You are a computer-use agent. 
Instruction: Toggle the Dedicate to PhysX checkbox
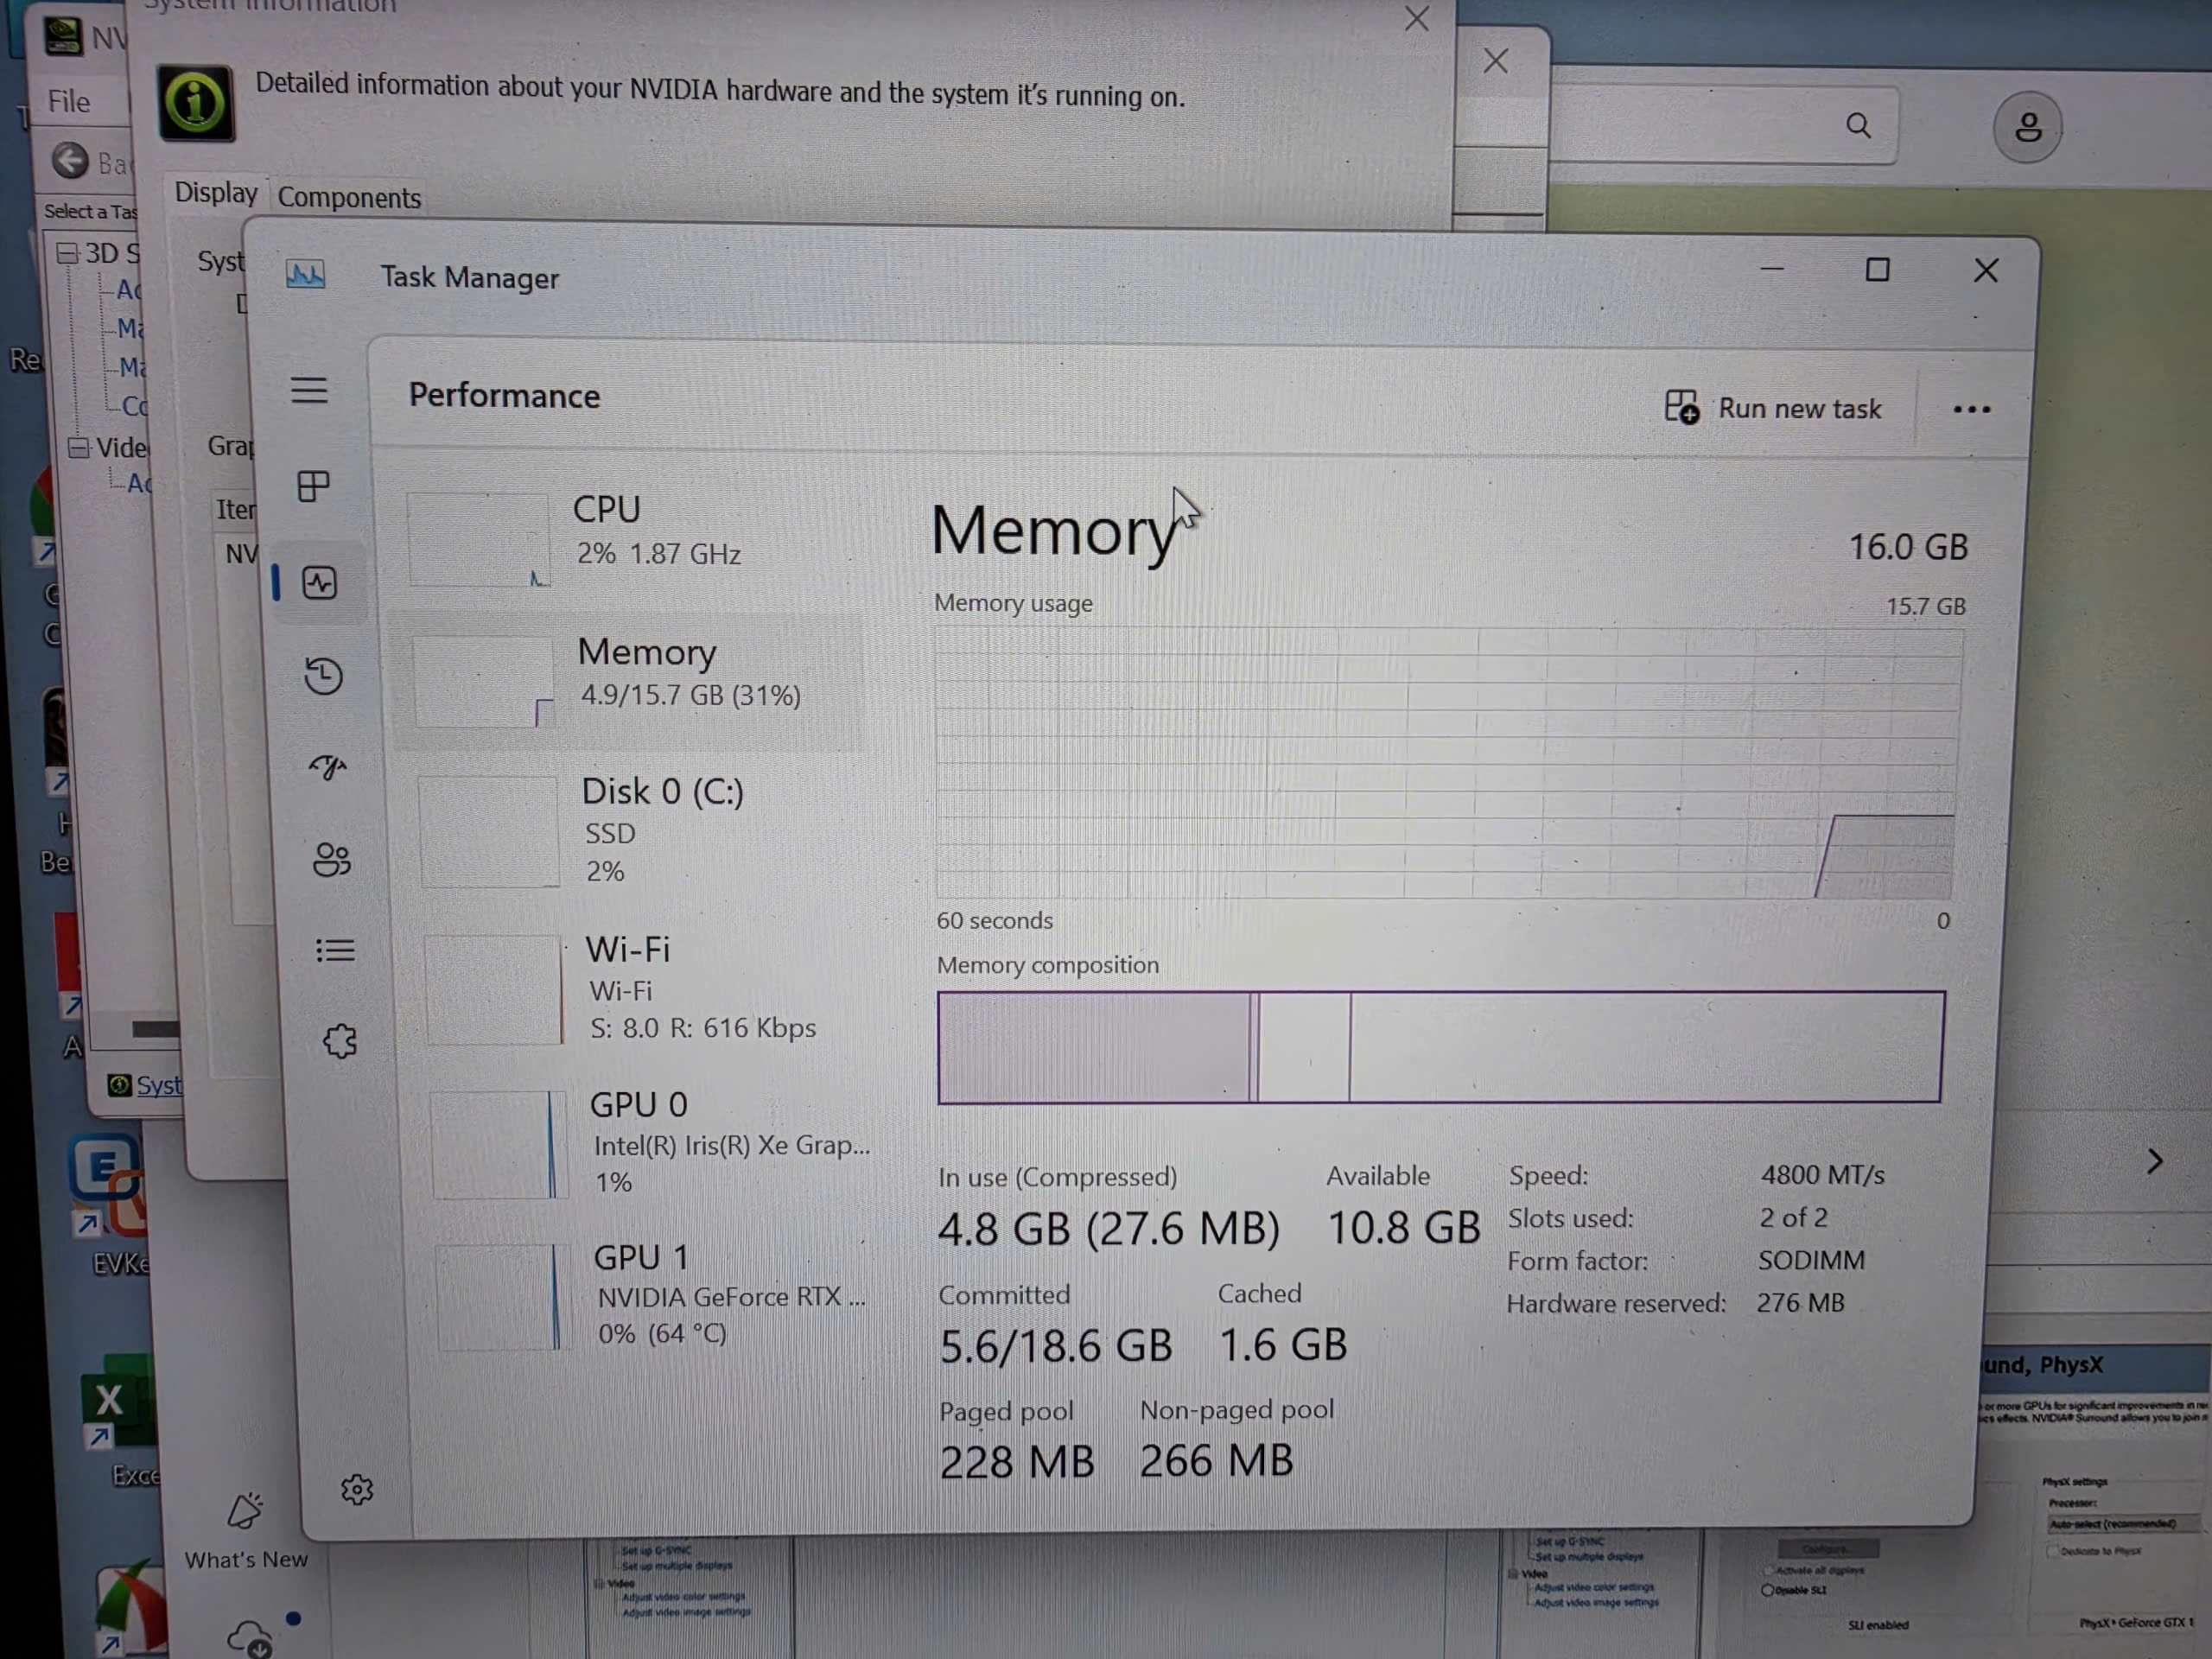click(x=2053, y=1552)
